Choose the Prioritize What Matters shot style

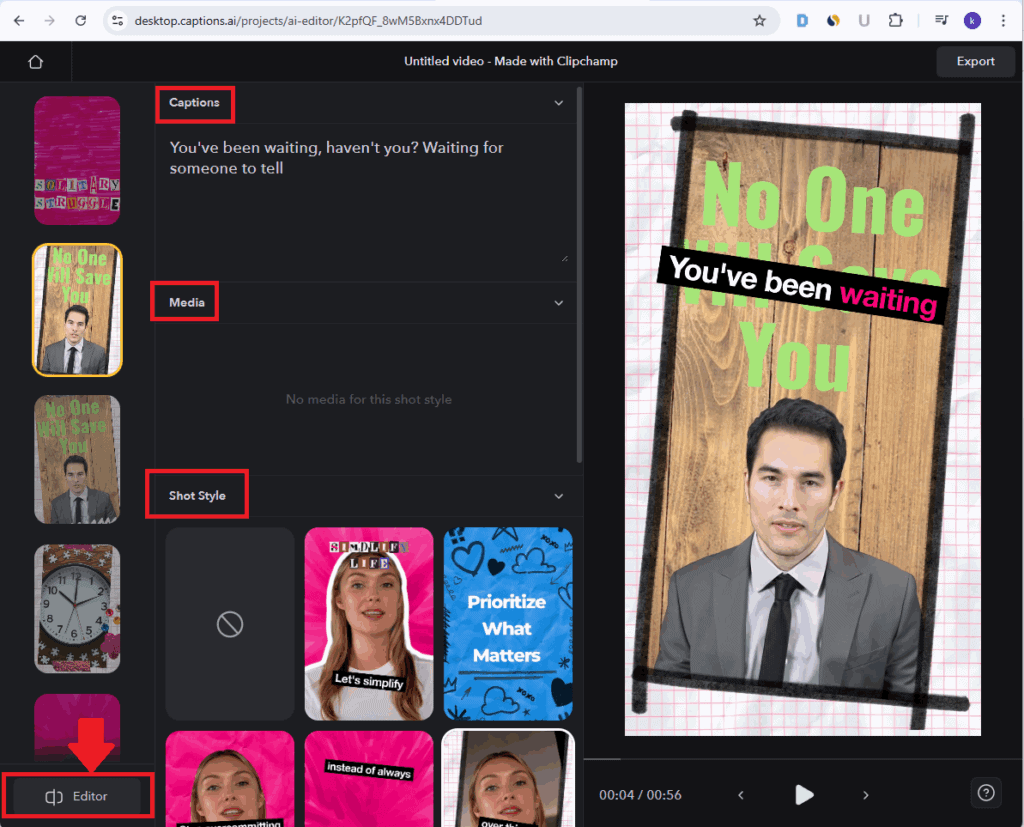click(508, 624)
